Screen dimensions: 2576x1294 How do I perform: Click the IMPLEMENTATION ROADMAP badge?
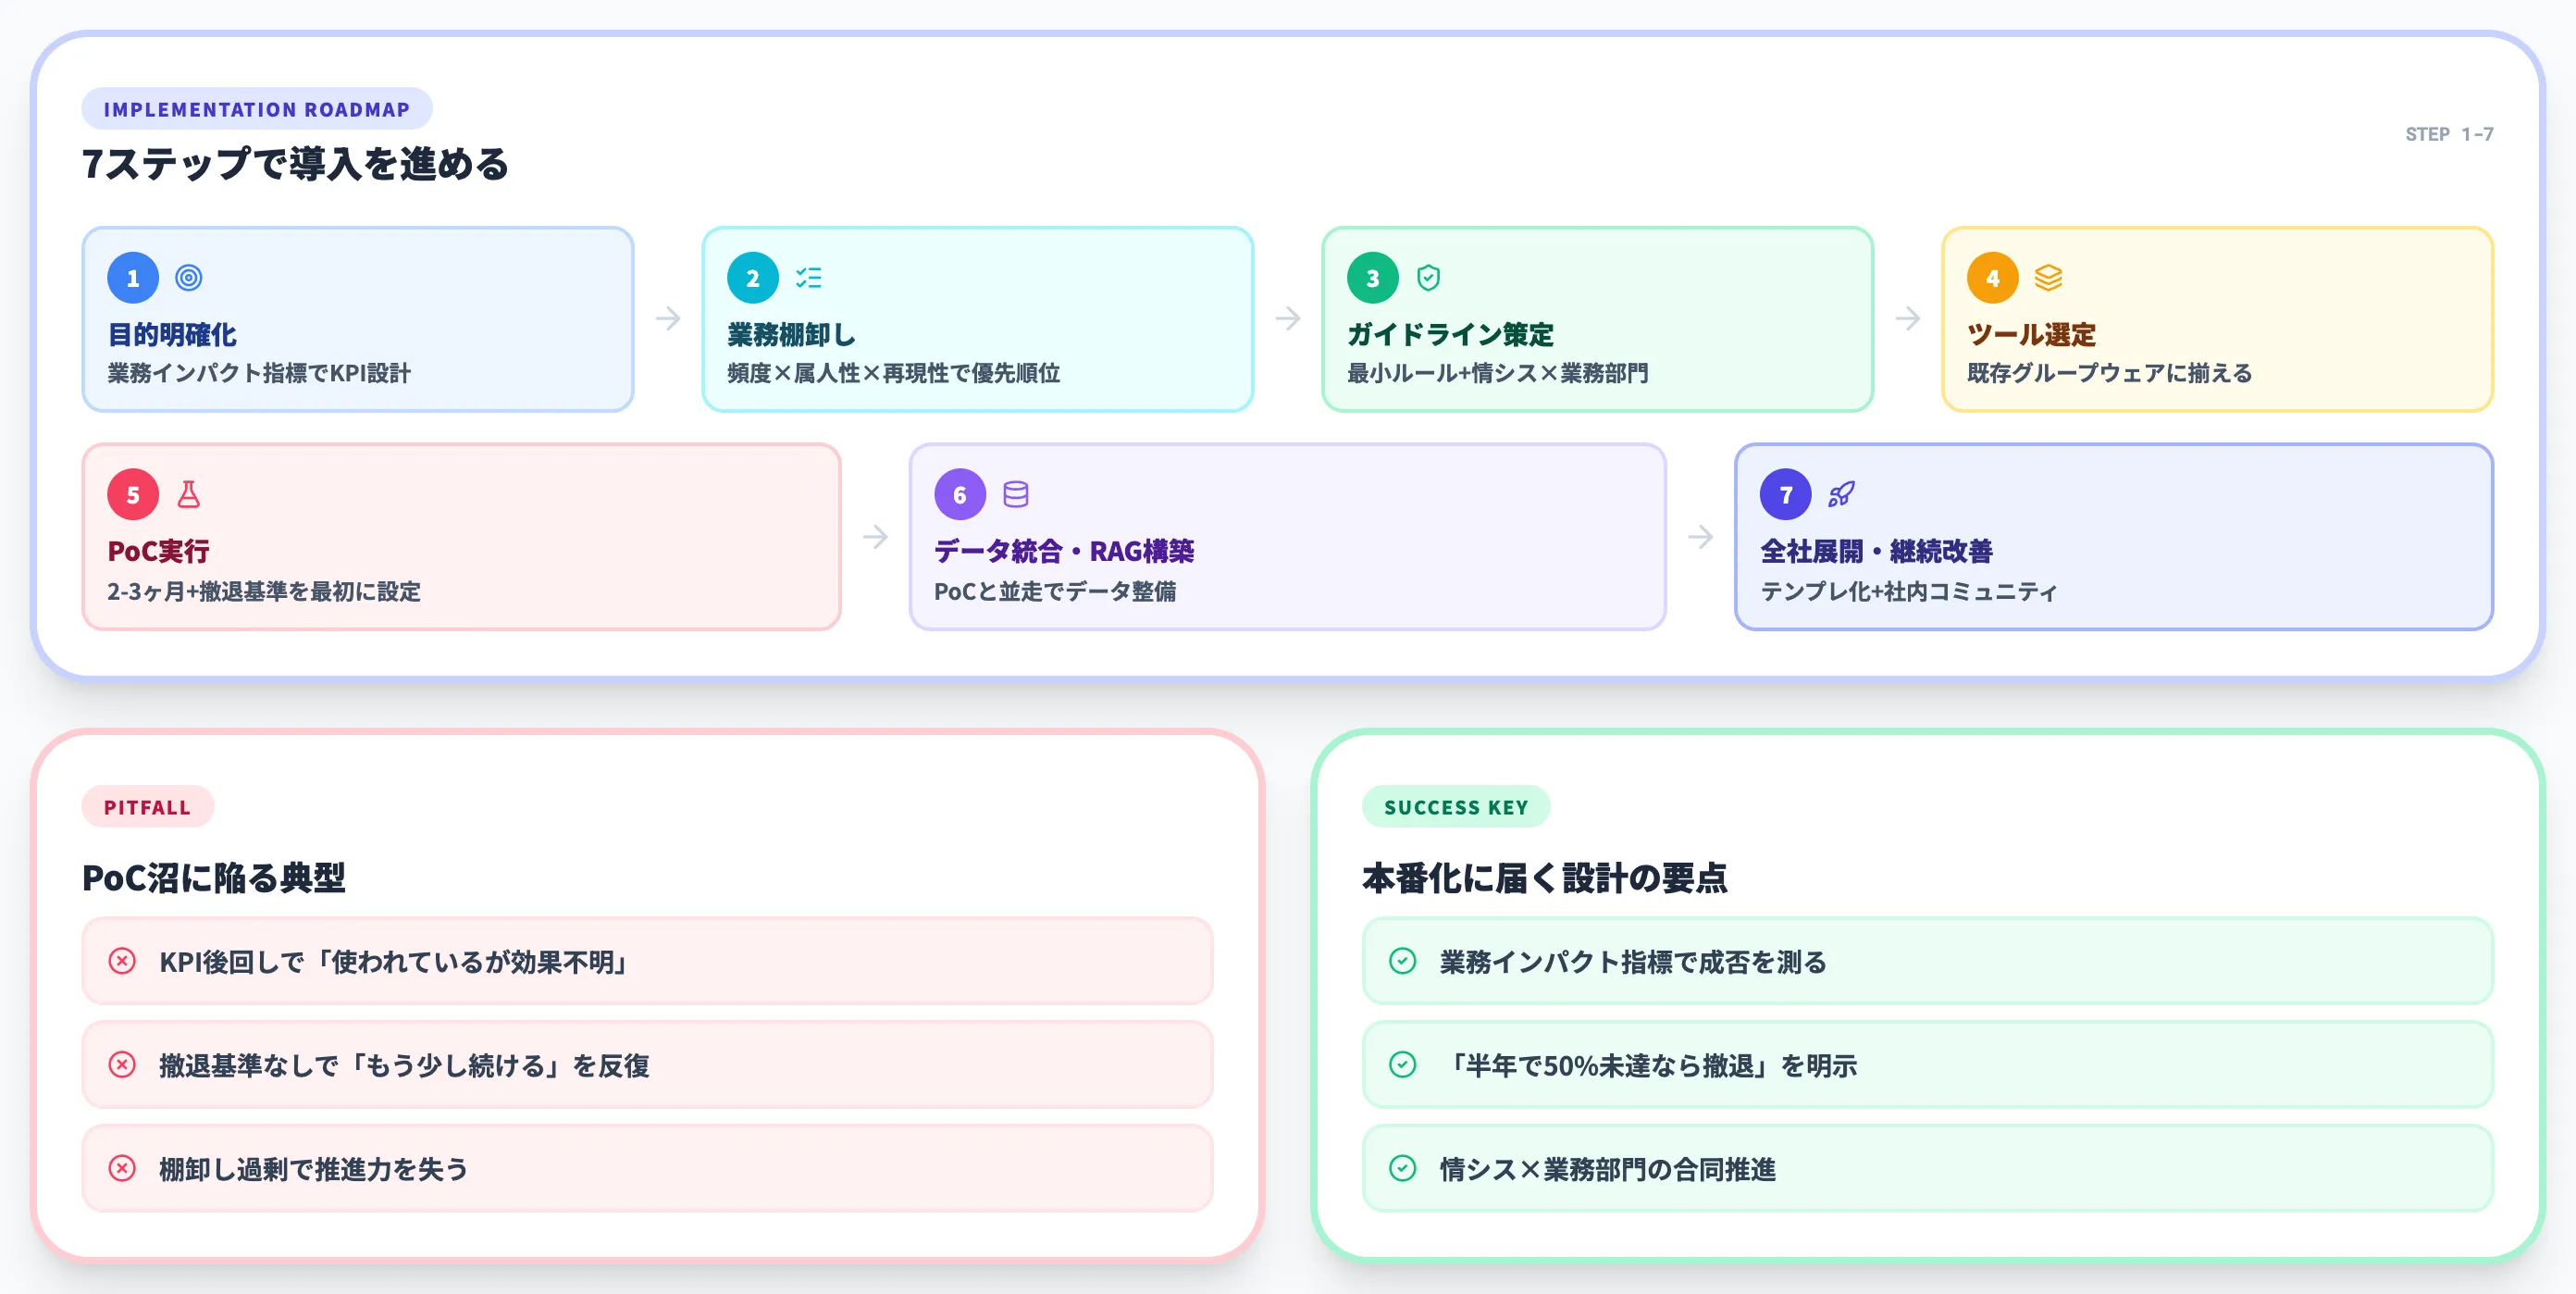coord(257,109)
